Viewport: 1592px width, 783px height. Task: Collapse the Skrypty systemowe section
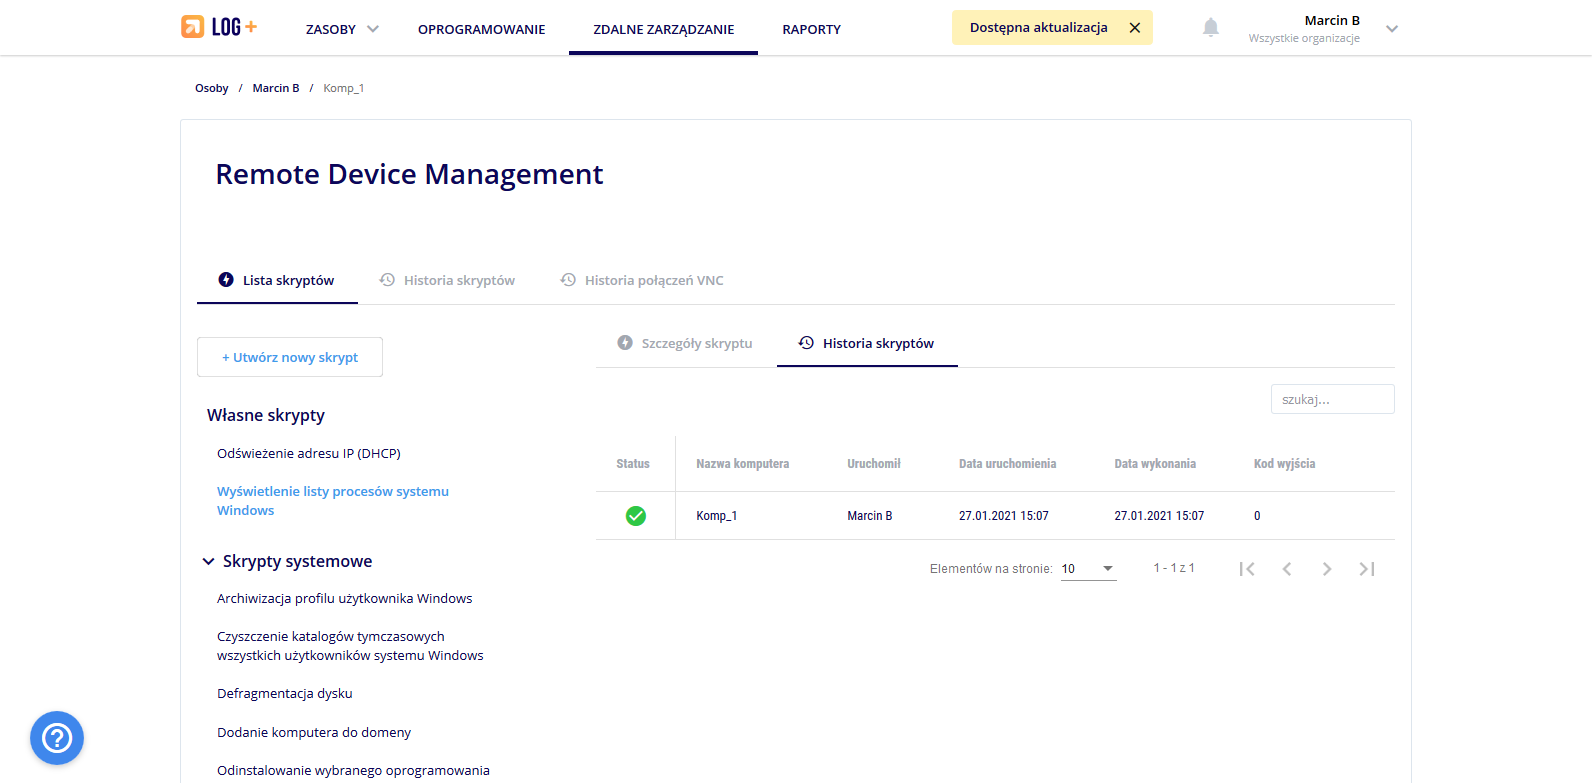[x=209, y=562]
